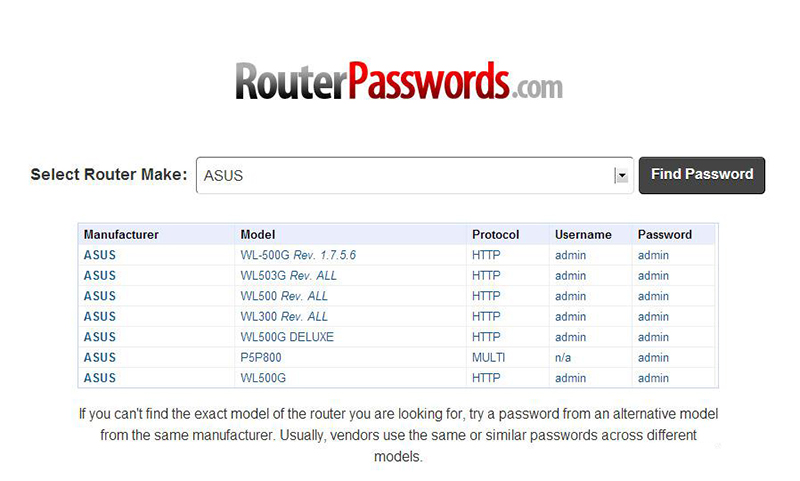Select the ASUS router make combo box
The width and height of the screenshot is (800, 481).
click(x=405, y=175)
